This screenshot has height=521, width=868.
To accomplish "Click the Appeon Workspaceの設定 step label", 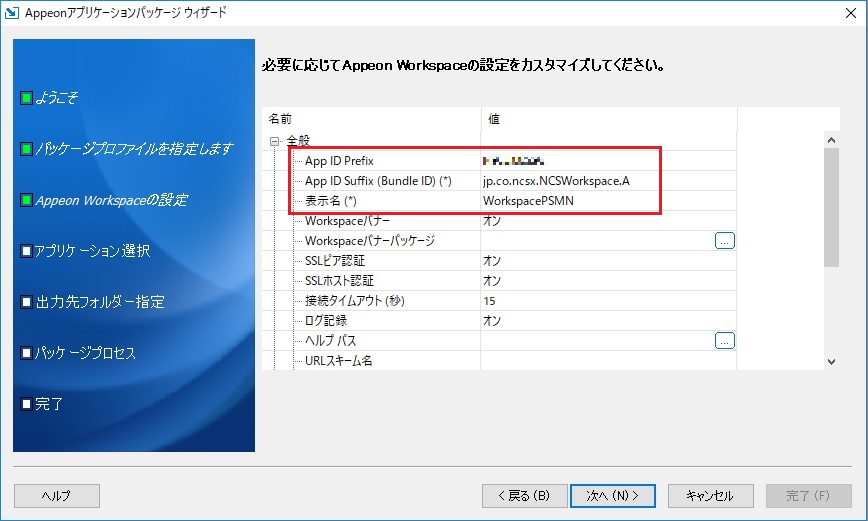I will pyautogui.click(x=112, y=200).
